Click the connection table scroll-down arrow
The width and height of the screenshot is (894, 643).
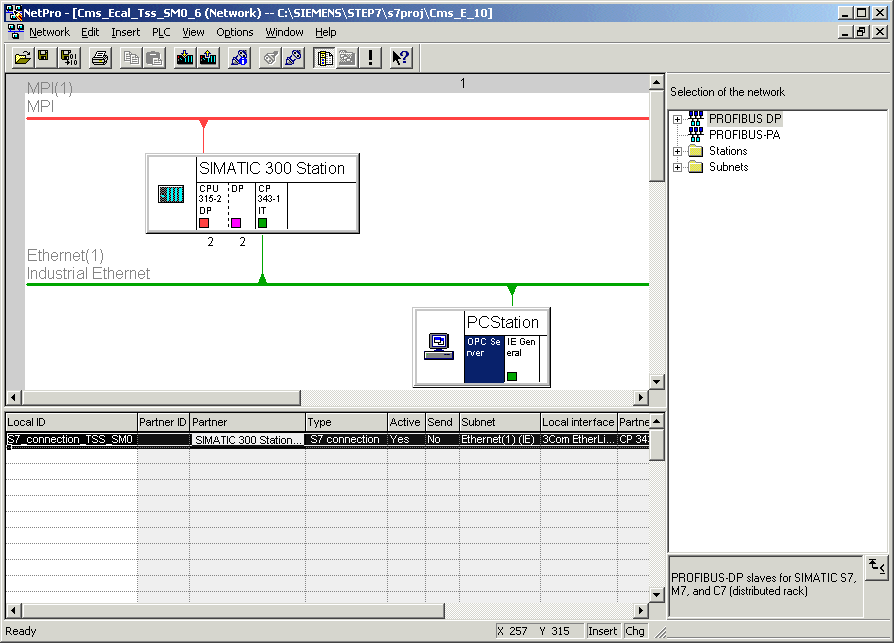point(657,595)
